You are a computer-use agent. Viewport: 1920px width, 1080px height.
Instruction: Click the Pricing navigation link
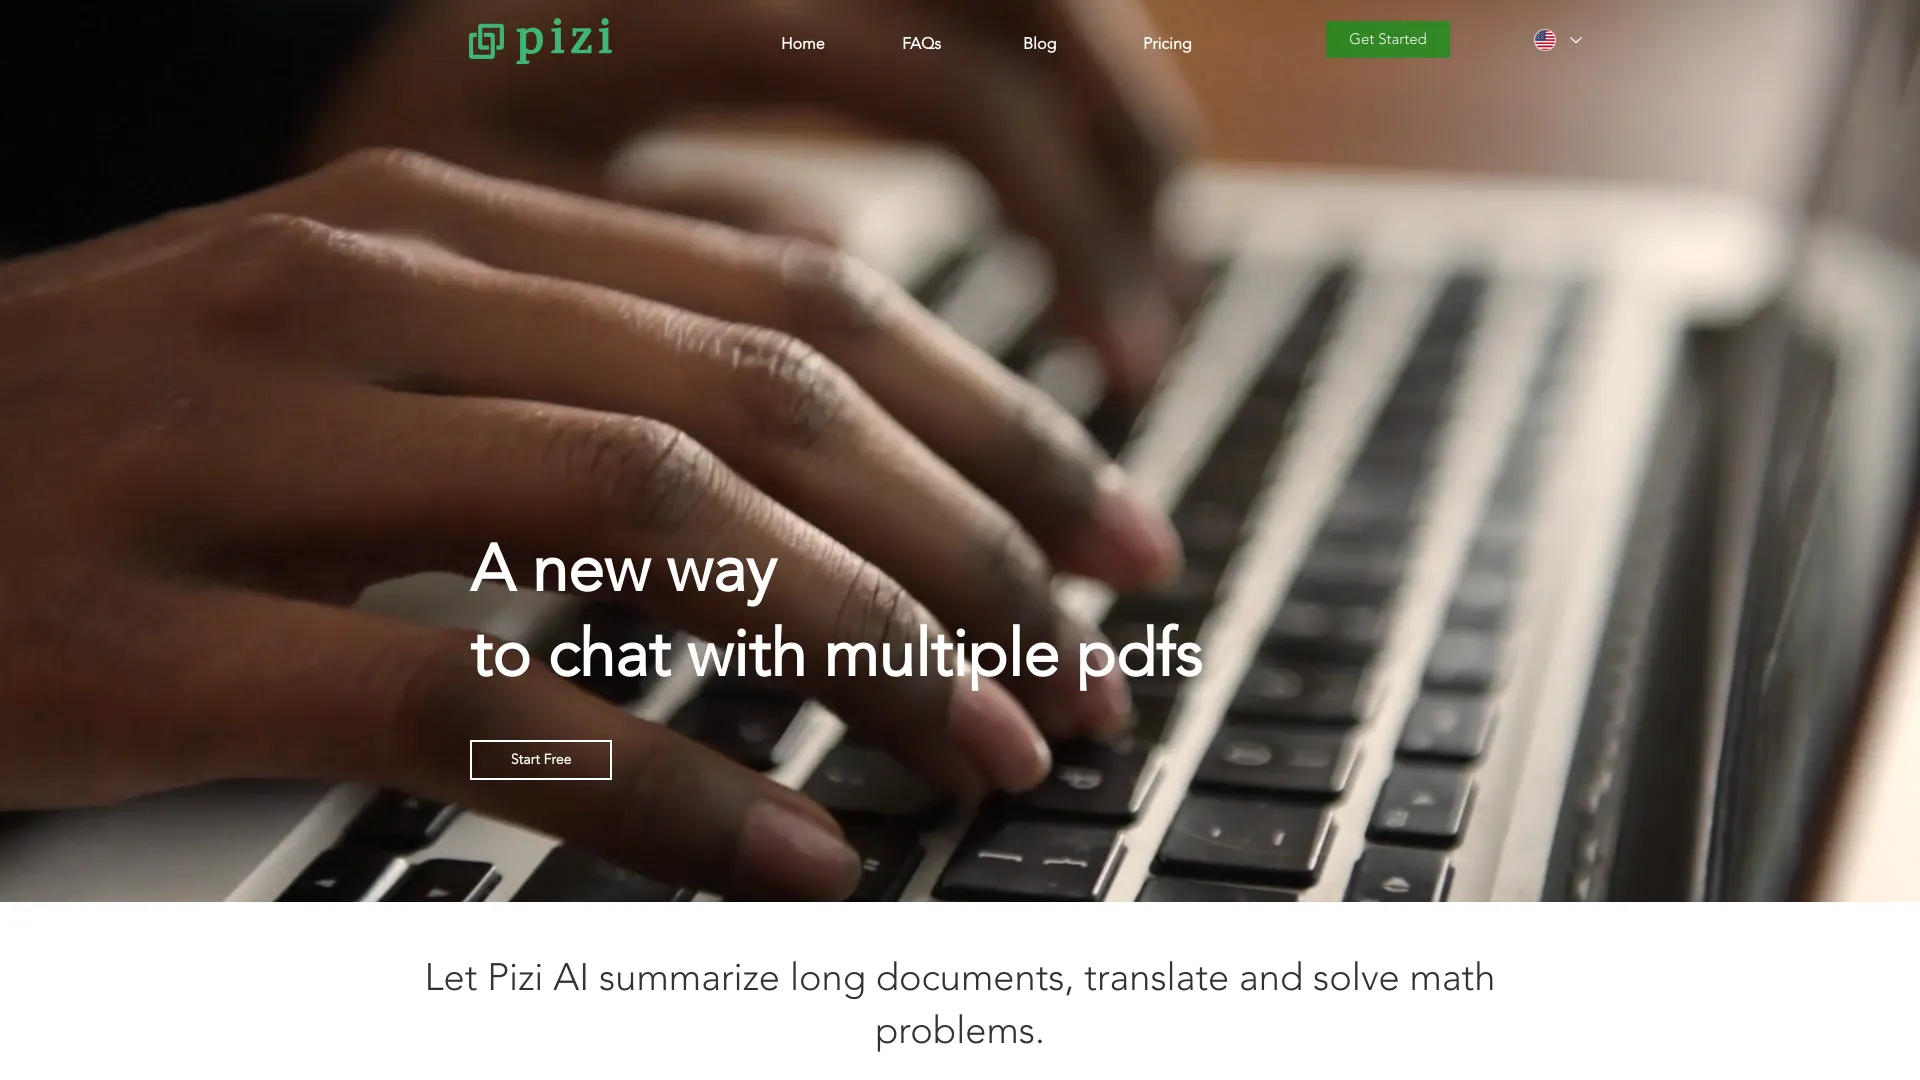(1167, 44)
